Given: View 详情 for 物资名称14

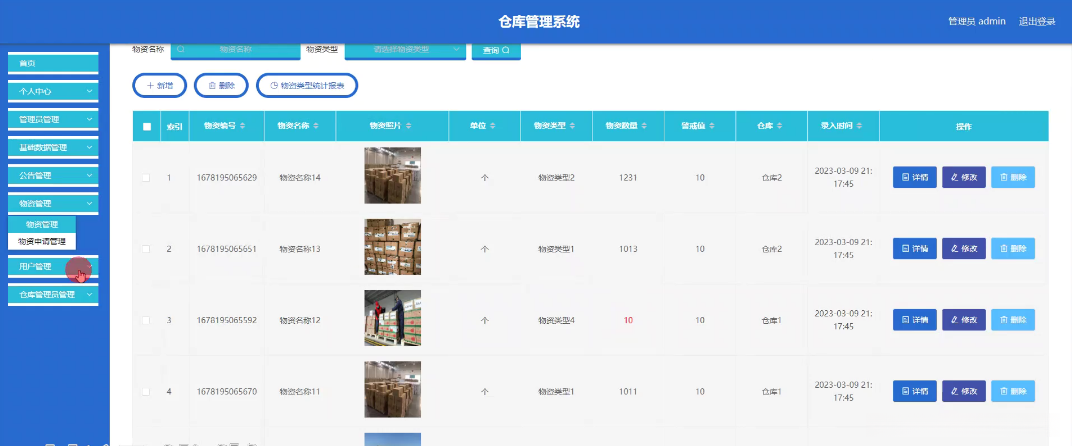Looking at the screenshot, I should tap(915, 177).
